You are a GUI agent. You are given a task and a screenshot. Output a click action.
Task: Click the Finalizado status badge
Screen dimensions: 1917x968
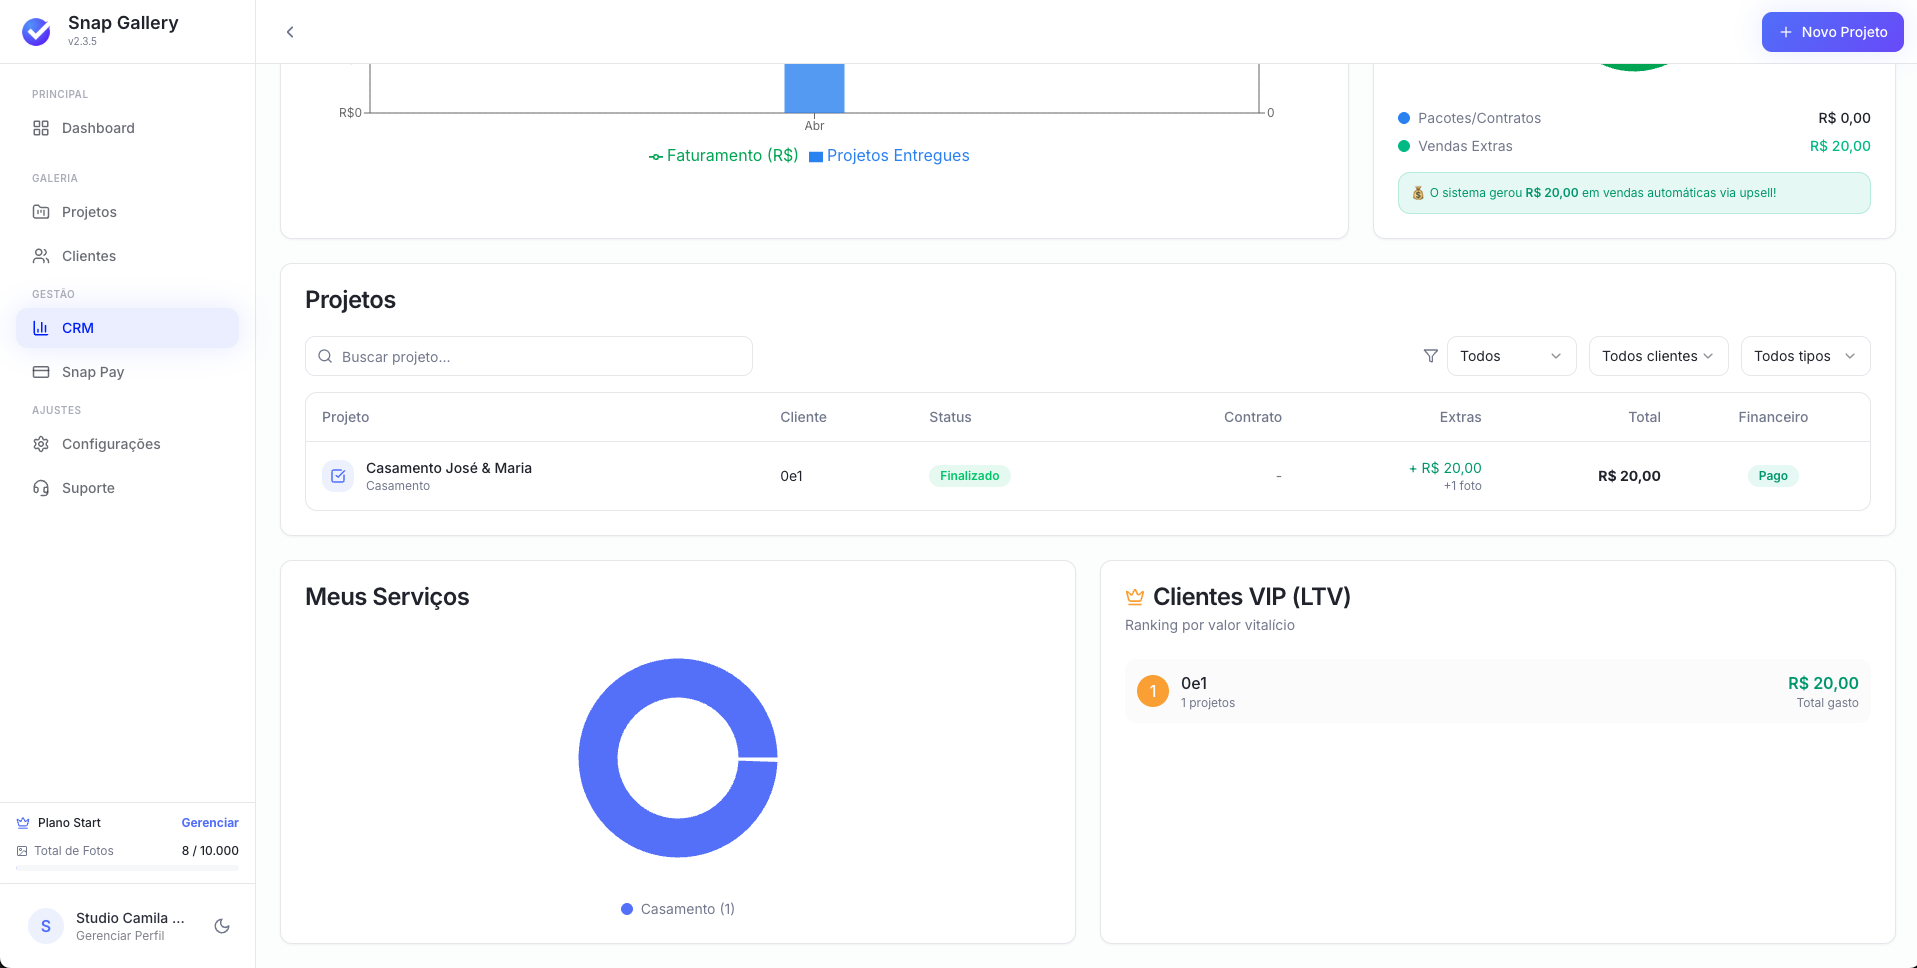[x=970, y=476]
